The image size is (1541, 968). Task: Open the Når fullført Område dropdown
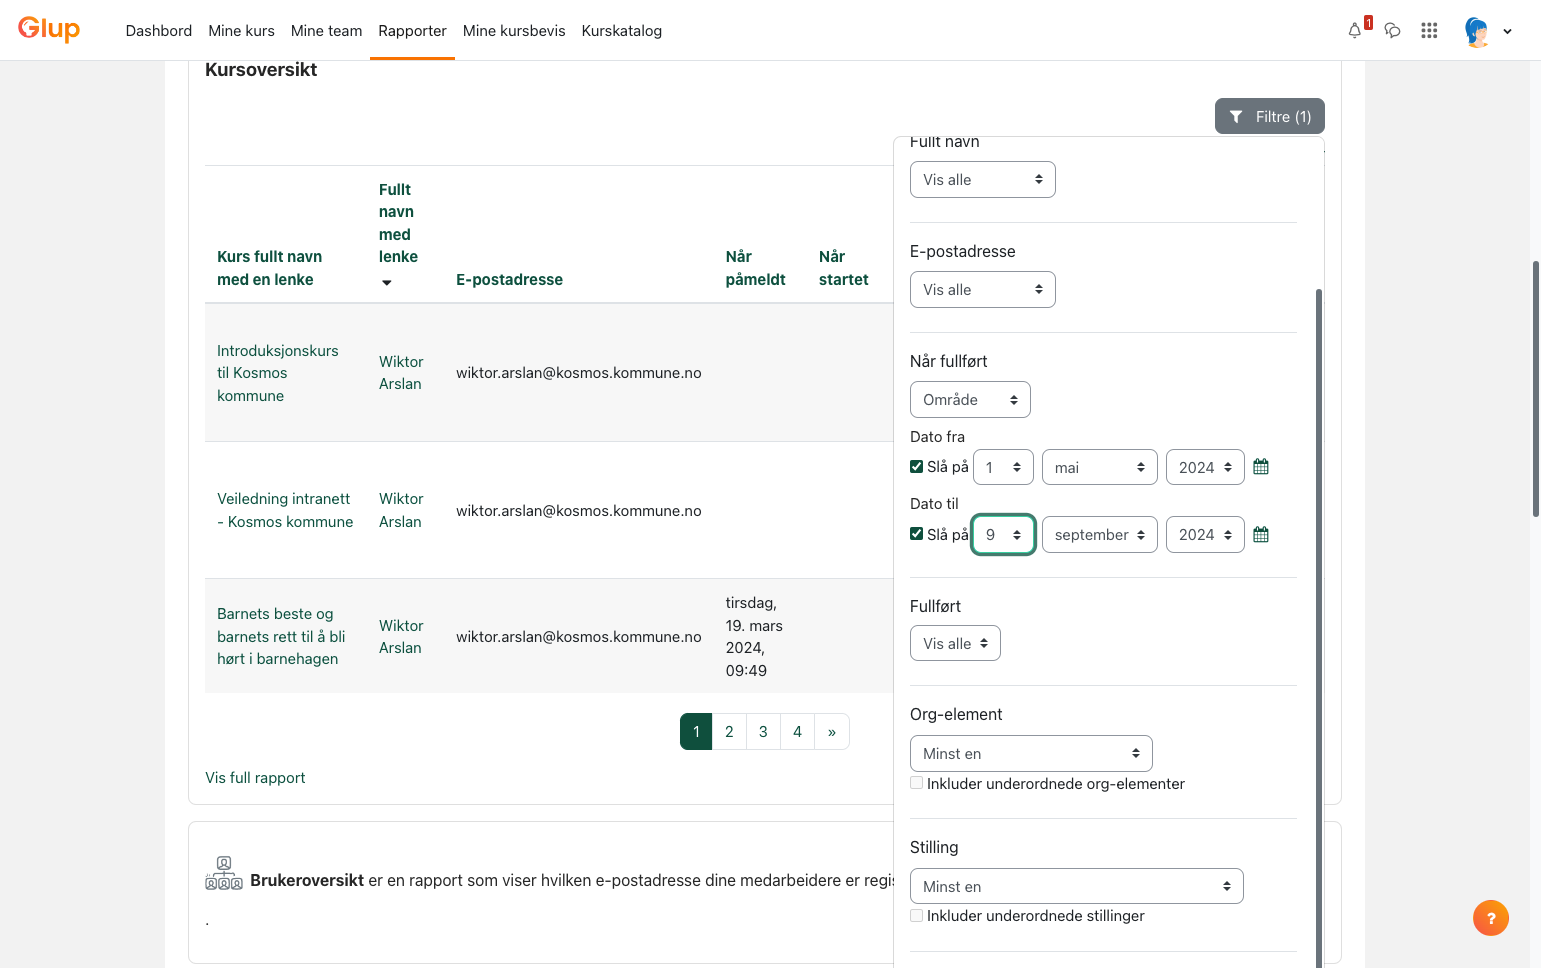coord(970,400)
